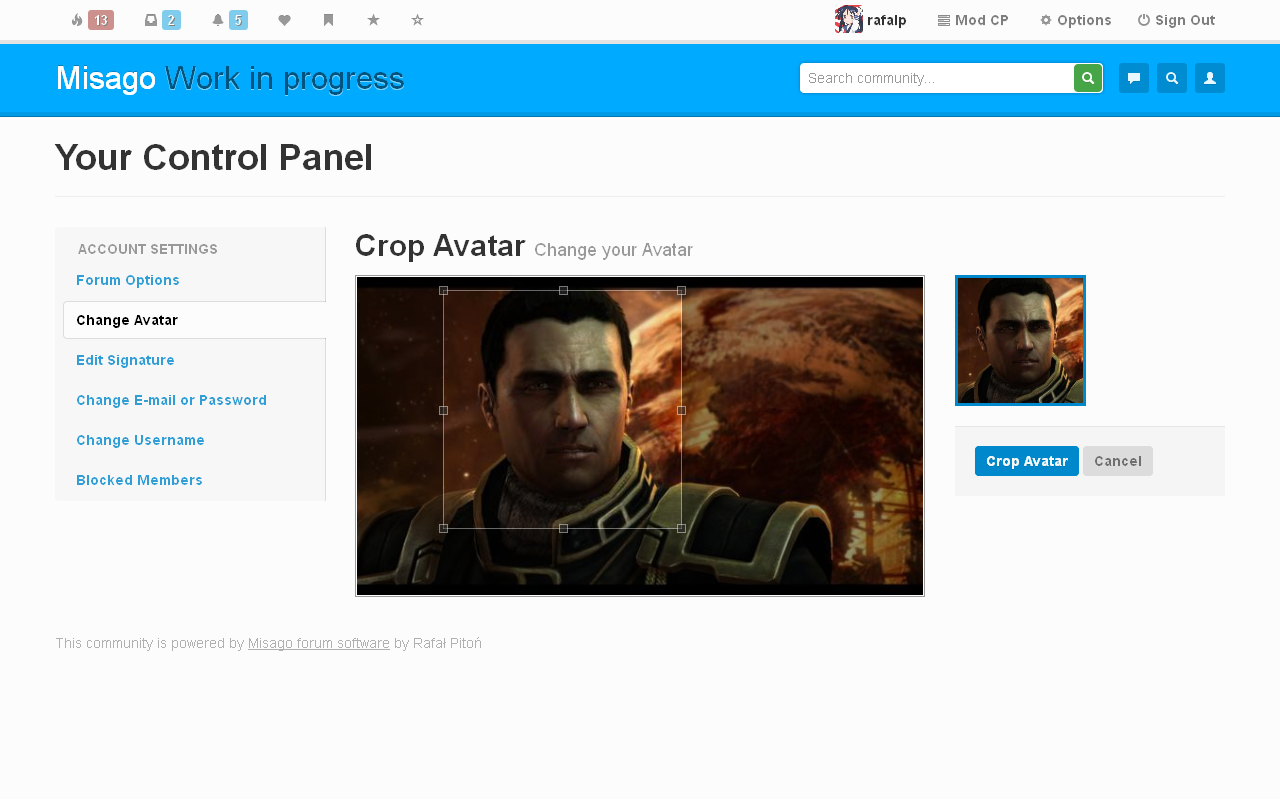The width and height of the screenshot is (1280, 800).
Task: Click Sign Out in the top bar
Action: click(1176, 20)
